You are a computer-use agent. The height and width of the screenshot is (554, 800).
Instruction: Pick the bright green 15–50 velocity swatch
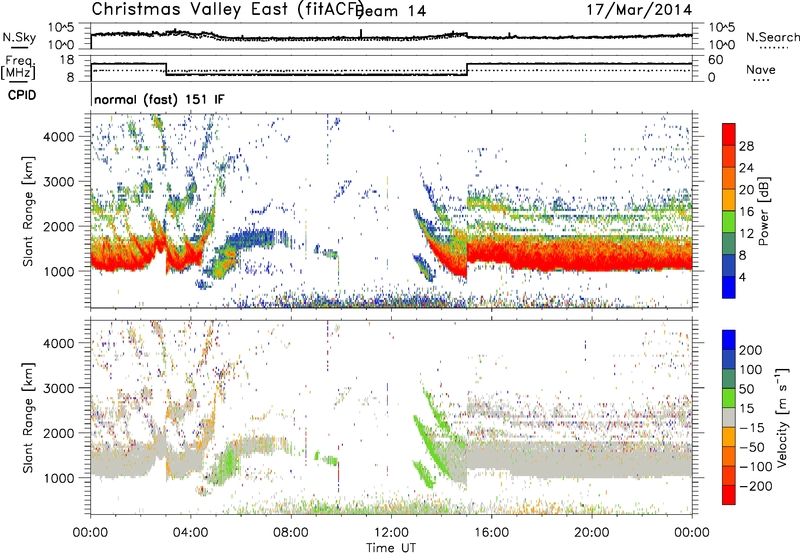point(729,398)
